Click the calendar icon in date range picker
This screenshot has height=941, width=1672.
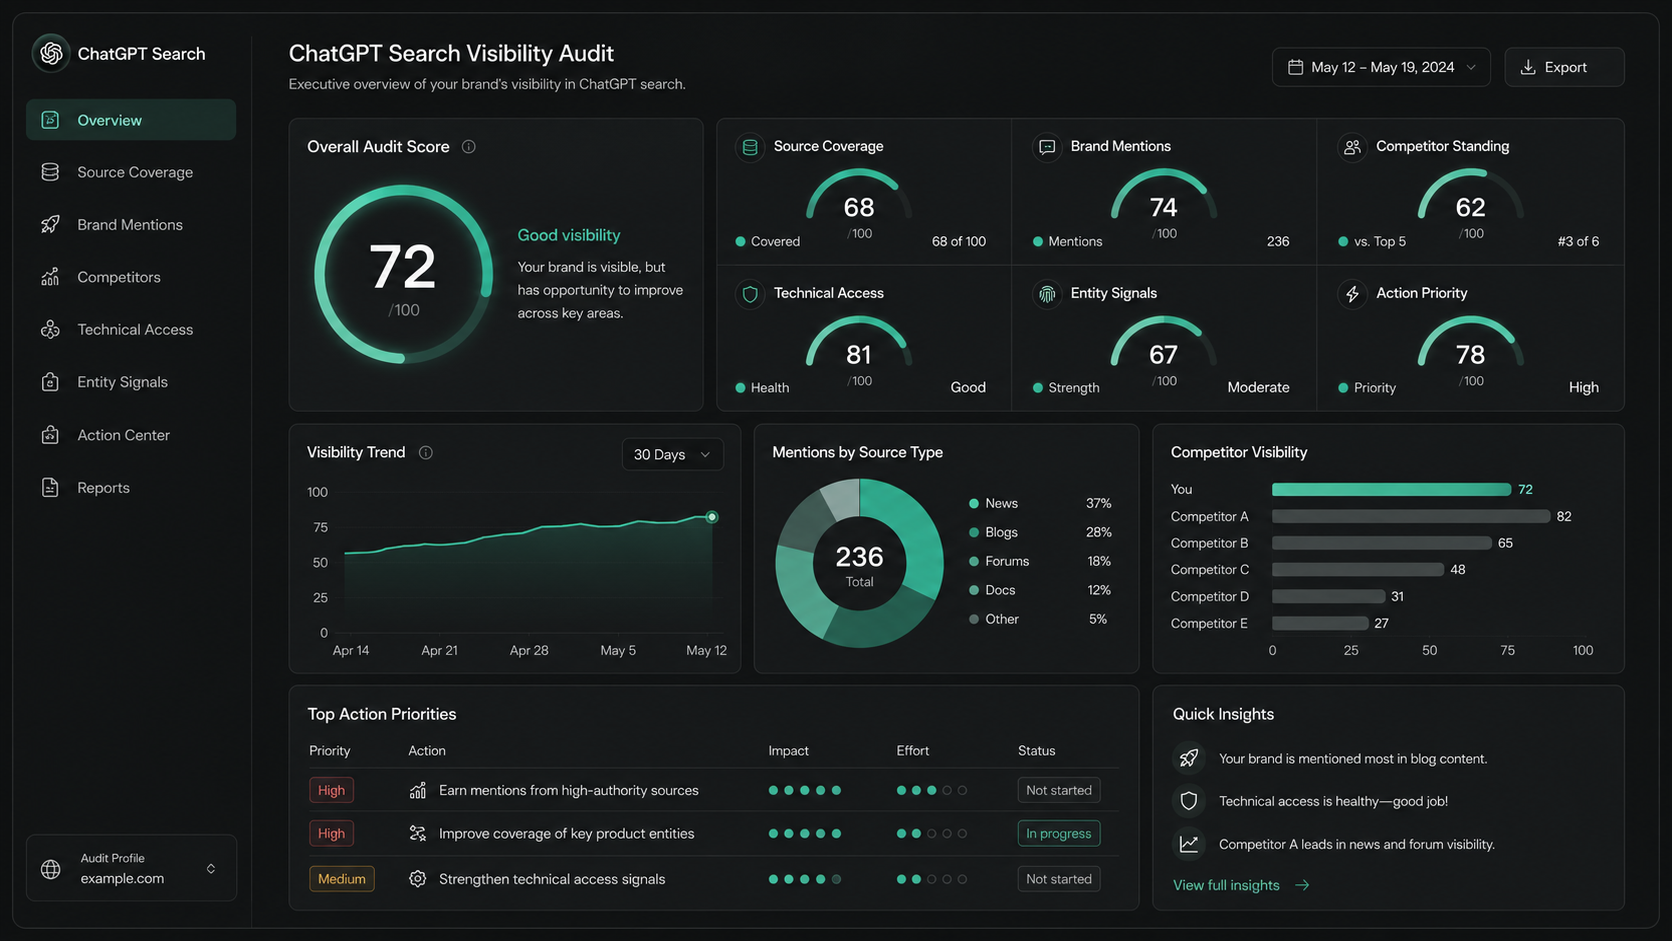point(1295,67)
